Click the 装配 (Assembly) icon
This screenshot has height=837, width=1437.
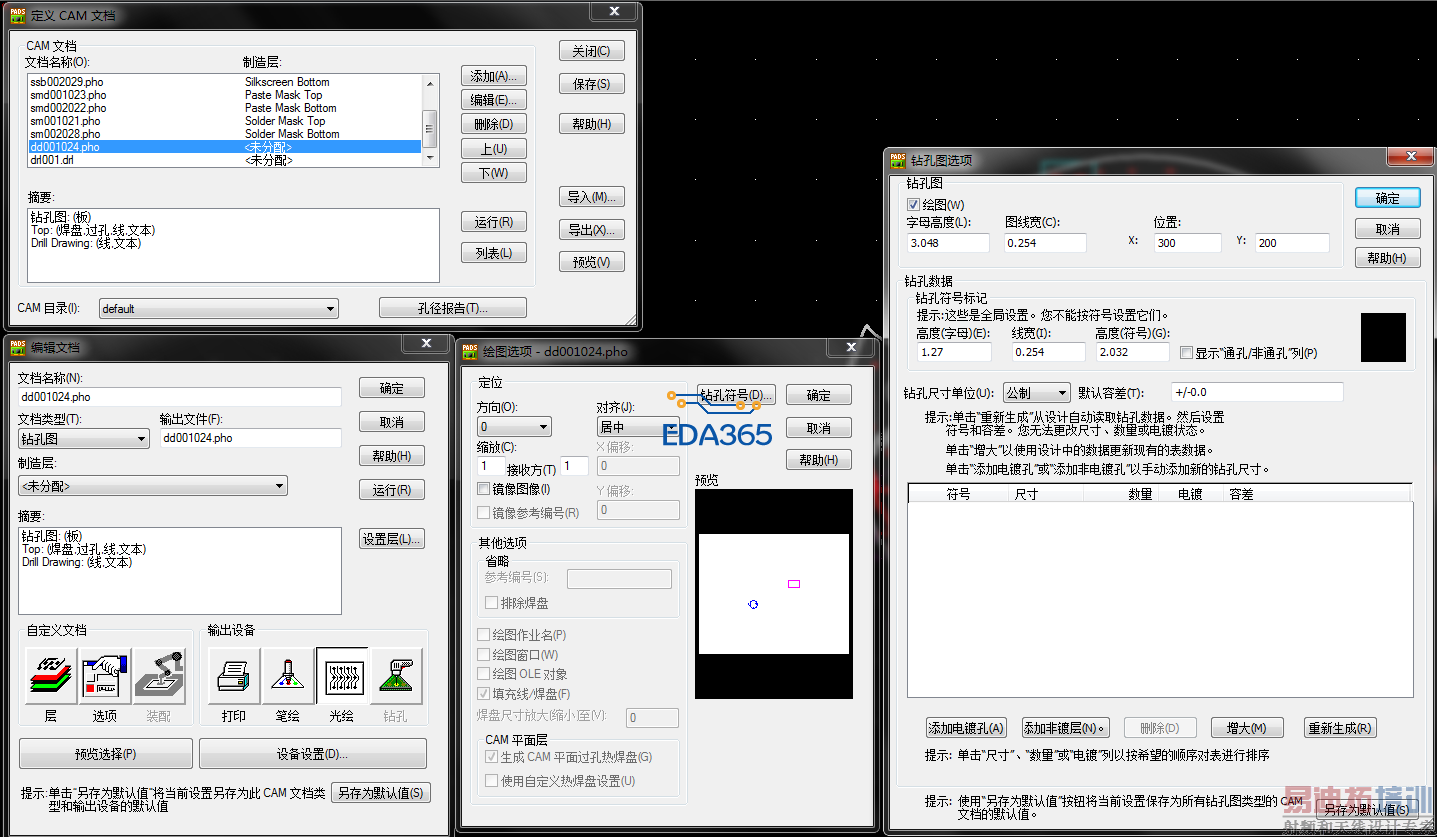159,676
